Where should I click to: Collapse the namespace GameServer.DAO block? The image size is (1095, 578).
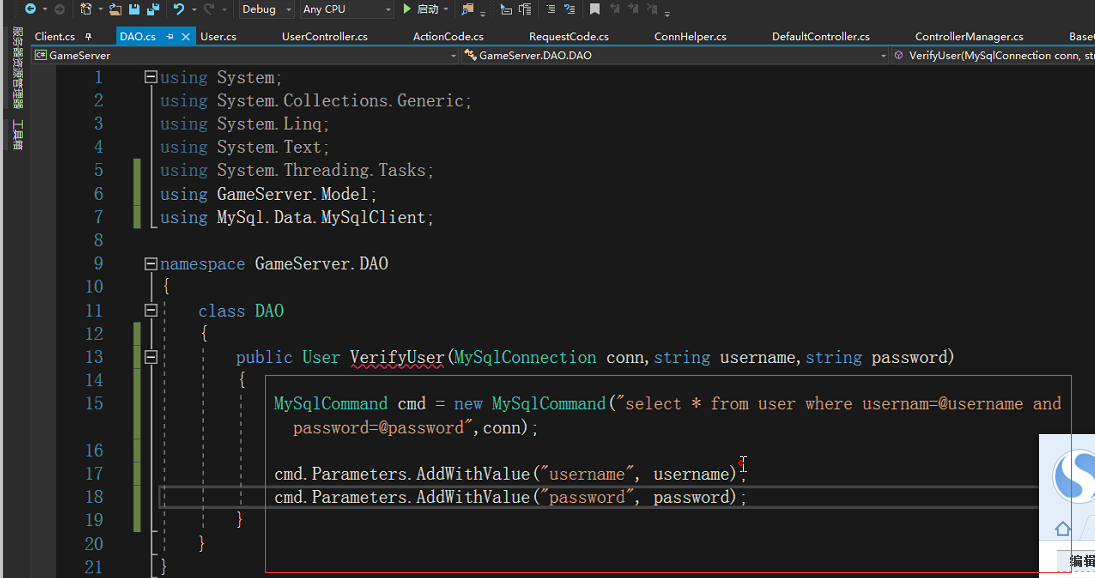pos(151,264)
